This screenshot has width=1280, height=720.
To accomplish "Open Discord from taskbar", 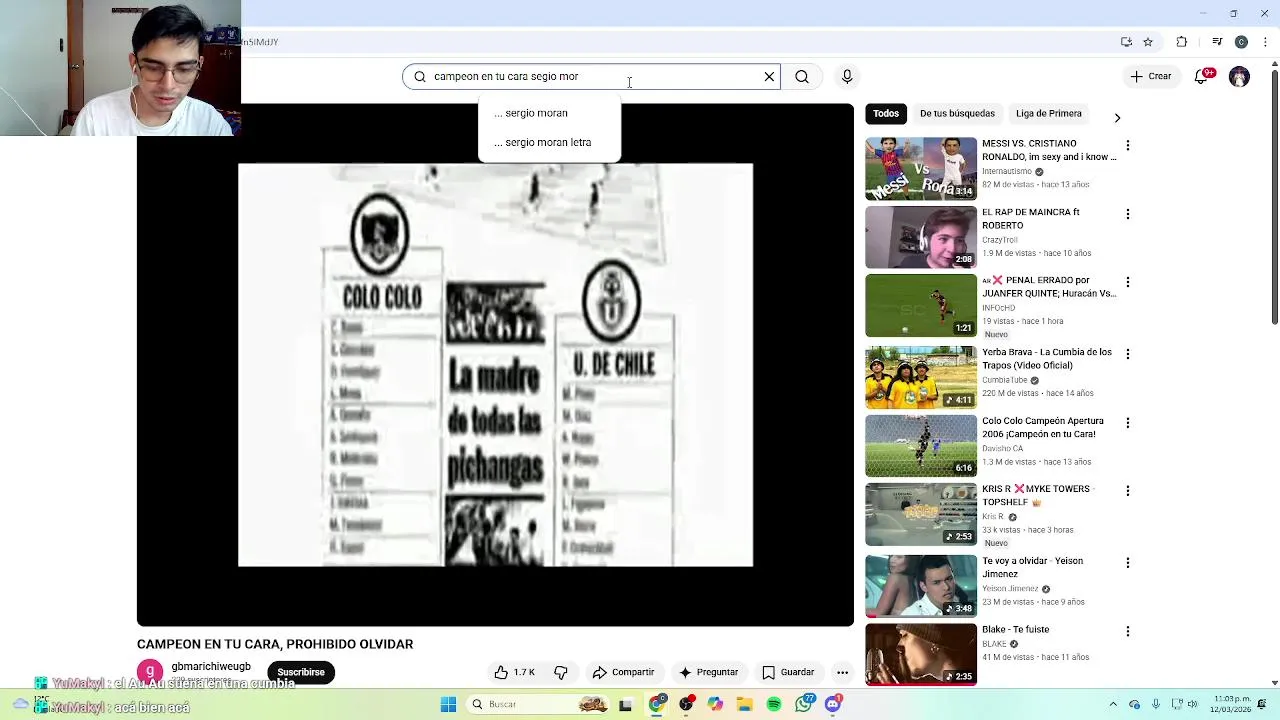I will tap(833, 704).
